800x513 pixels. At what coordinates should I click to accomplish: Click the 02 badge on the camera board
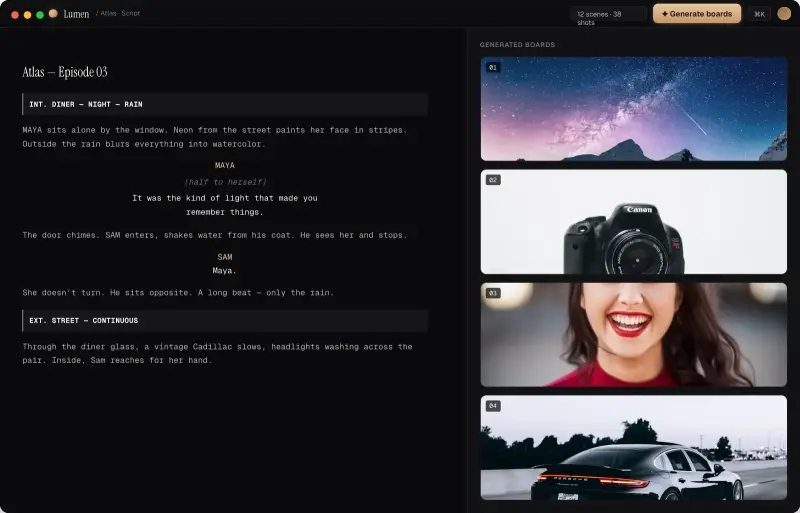493,180
